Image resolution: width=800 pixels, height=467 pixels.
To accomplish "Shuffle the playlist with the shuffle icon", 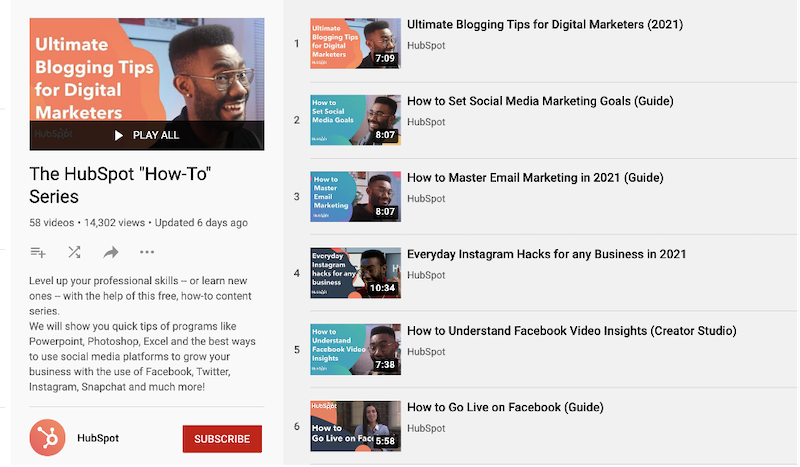I will pos(74,252).
